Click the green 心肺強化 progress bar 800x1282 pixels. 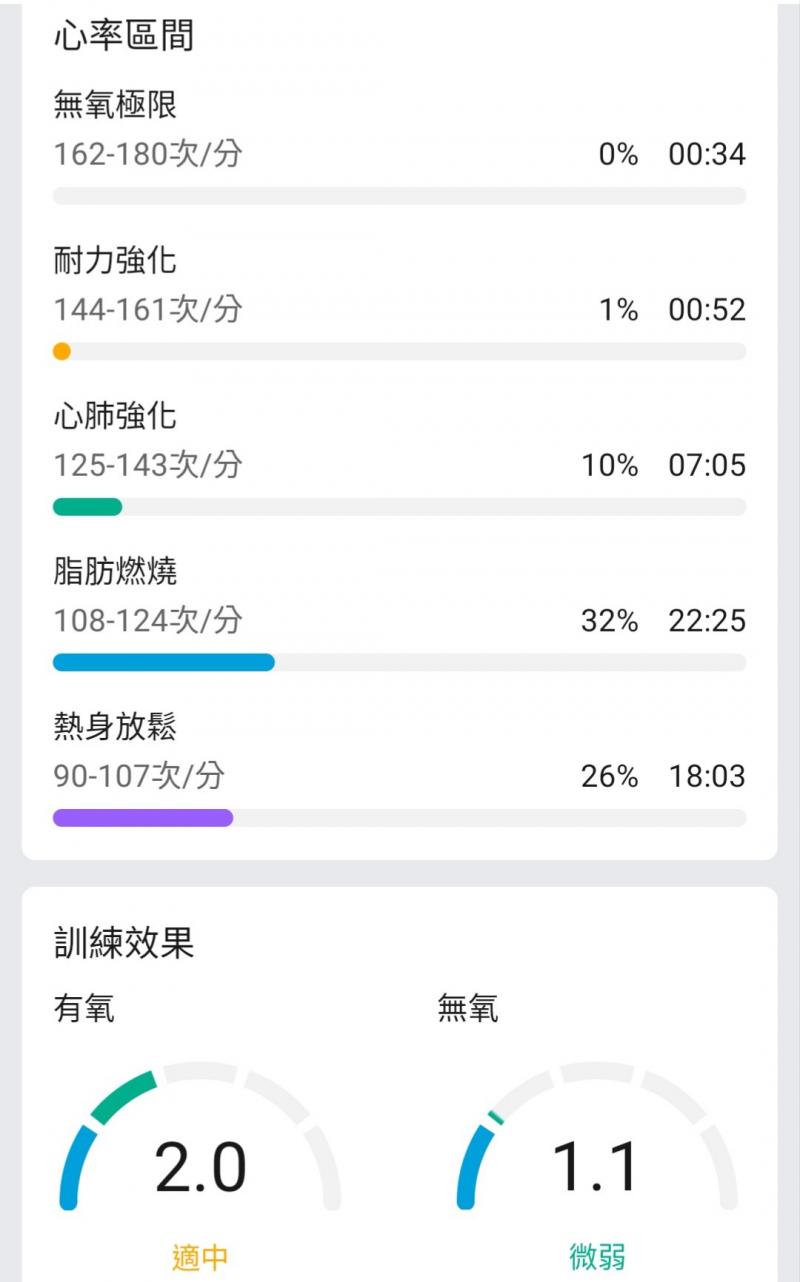tap(87, 507)
